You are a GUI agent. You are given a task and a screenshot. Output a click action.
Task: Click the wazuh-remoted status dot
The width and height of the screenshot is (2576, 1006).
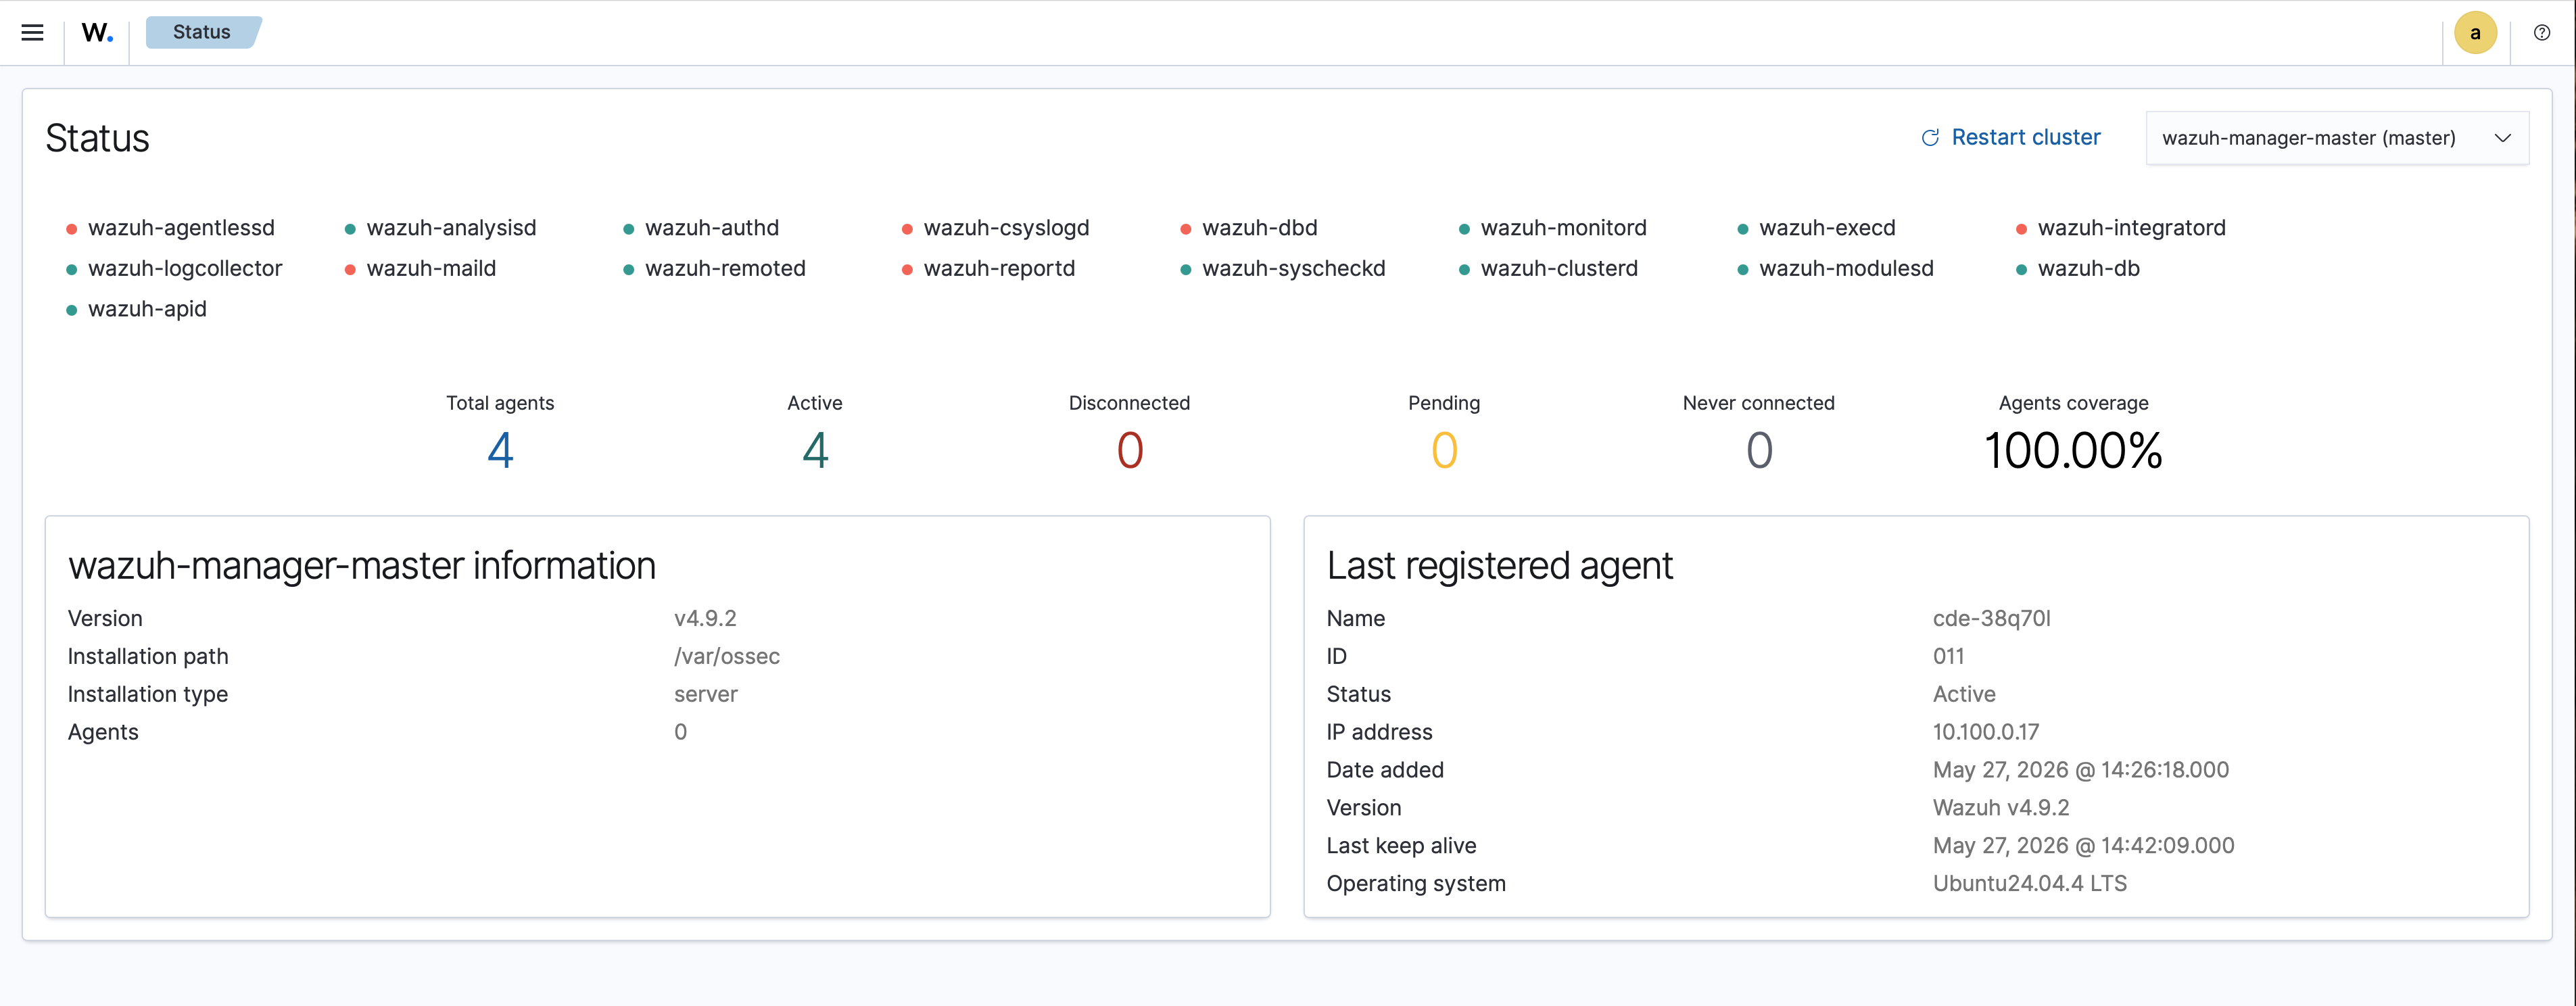point(629,270)
